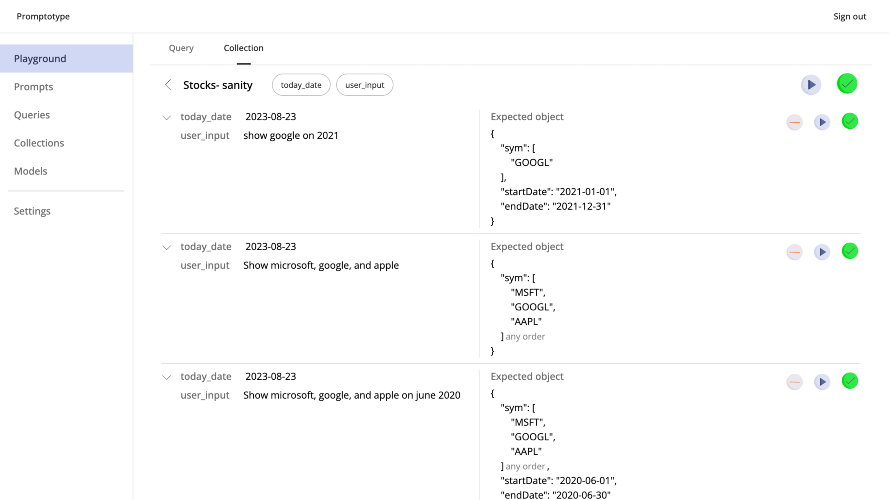Click the first case's 2023-08-23 date value

click(270, 116)
